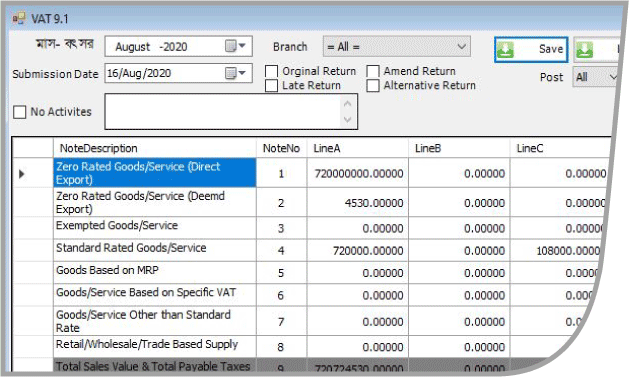Select row Zero Rated Goods/Service (Direct Export)

155,173
